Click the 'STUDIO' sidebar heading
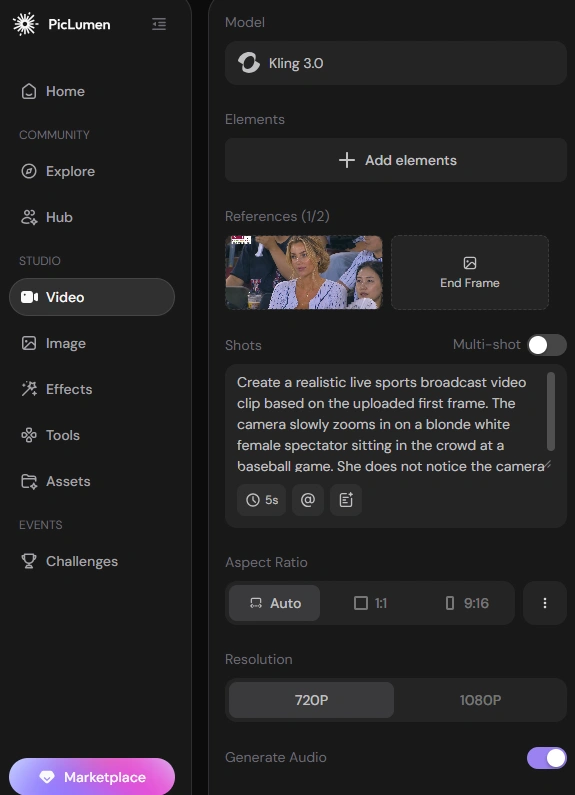 (x=40, y=261)
